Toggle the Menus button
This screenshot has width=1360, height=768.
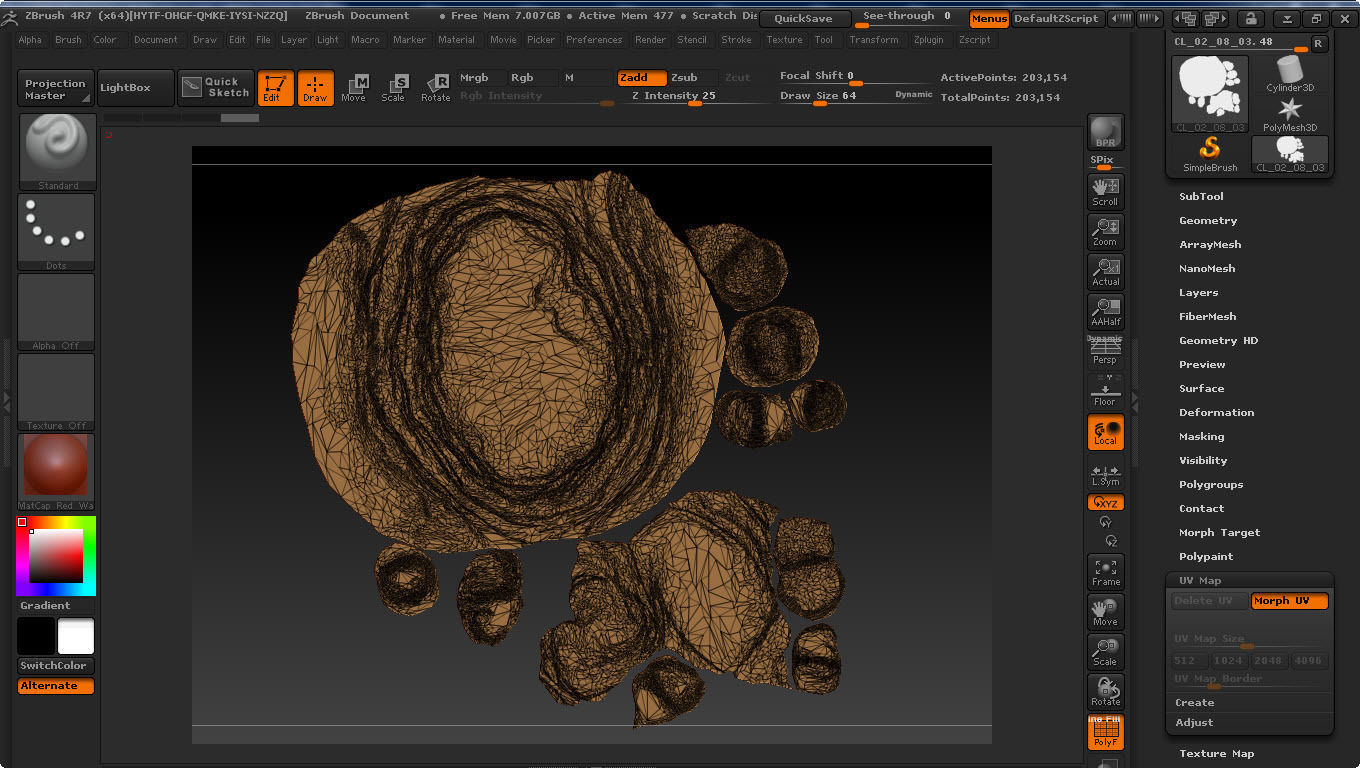[x=989, y=19]
